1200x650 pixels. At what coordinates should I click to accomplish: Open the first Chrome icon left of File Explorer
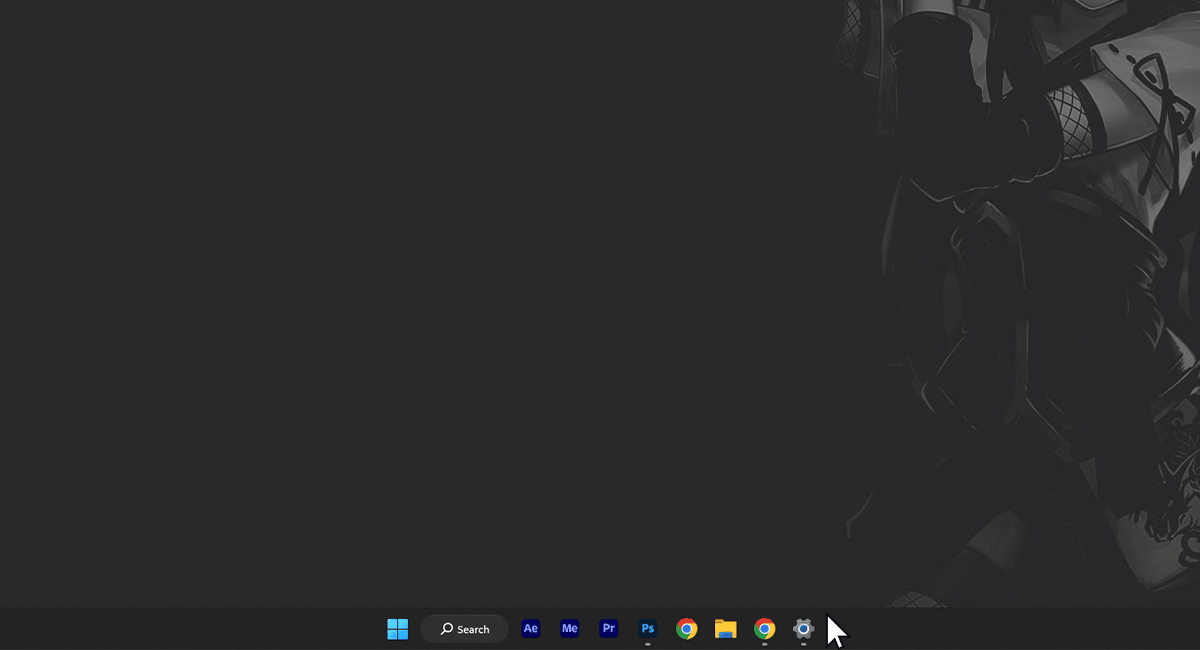686,629
